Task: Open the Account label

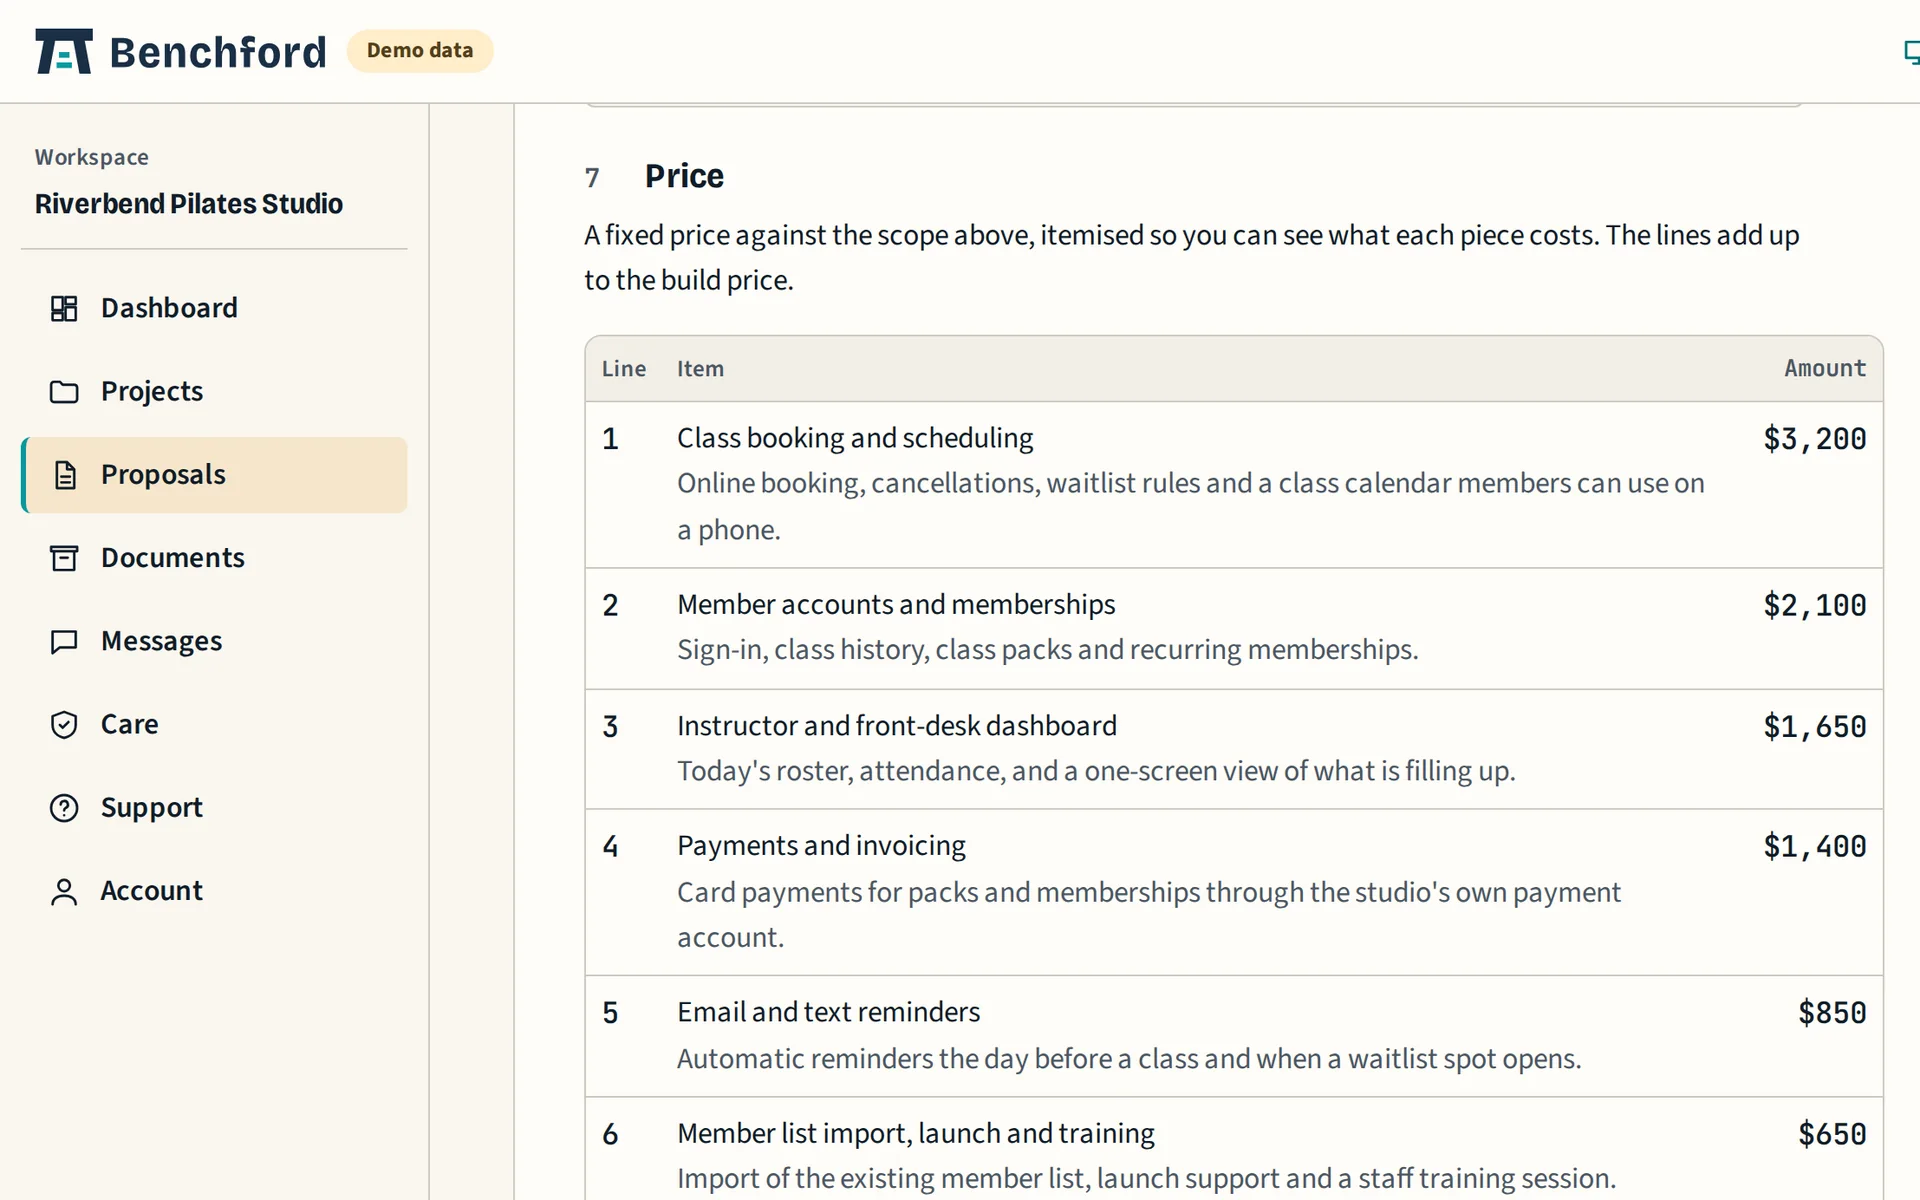Action: [x=151, y=891]
